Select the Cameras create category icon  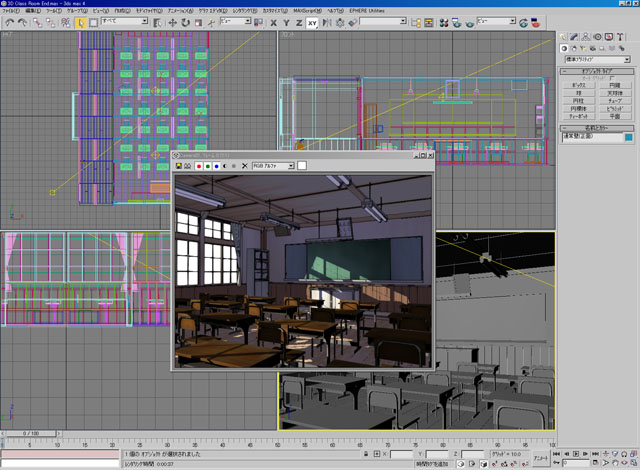coord(593,49)
